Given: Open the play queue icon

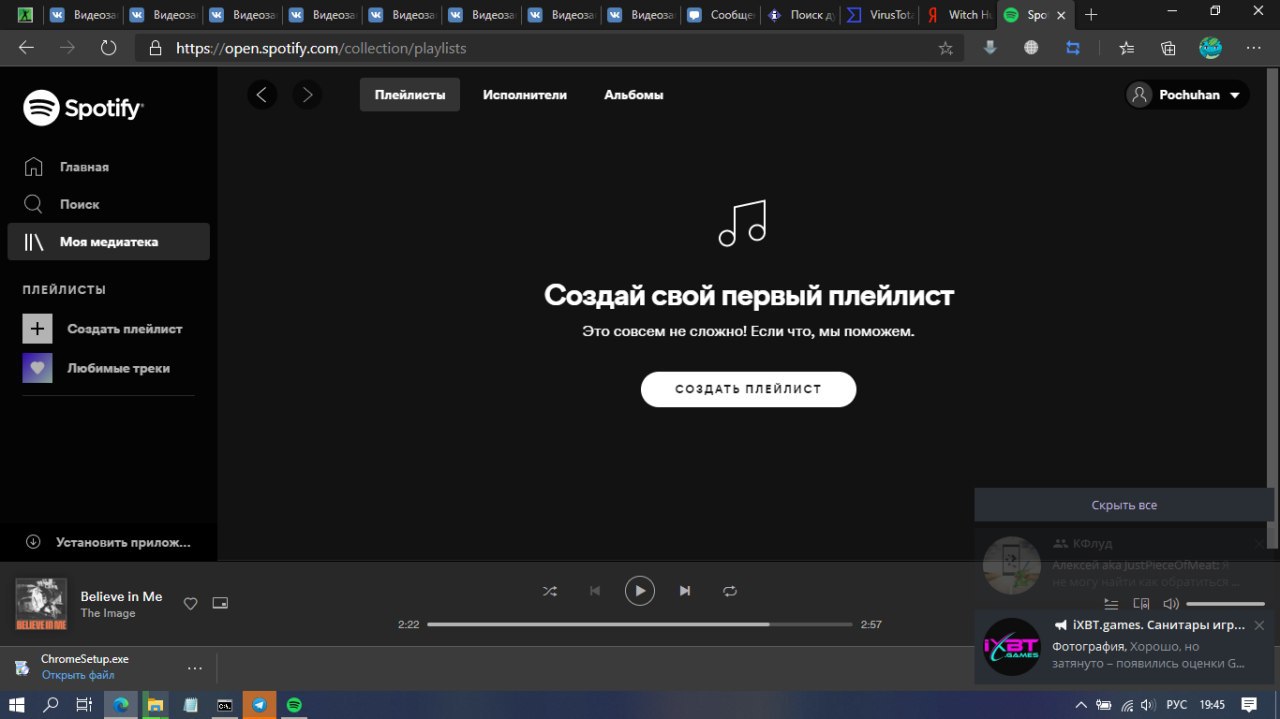Looking at the screenshot, I should point(1111,604).
